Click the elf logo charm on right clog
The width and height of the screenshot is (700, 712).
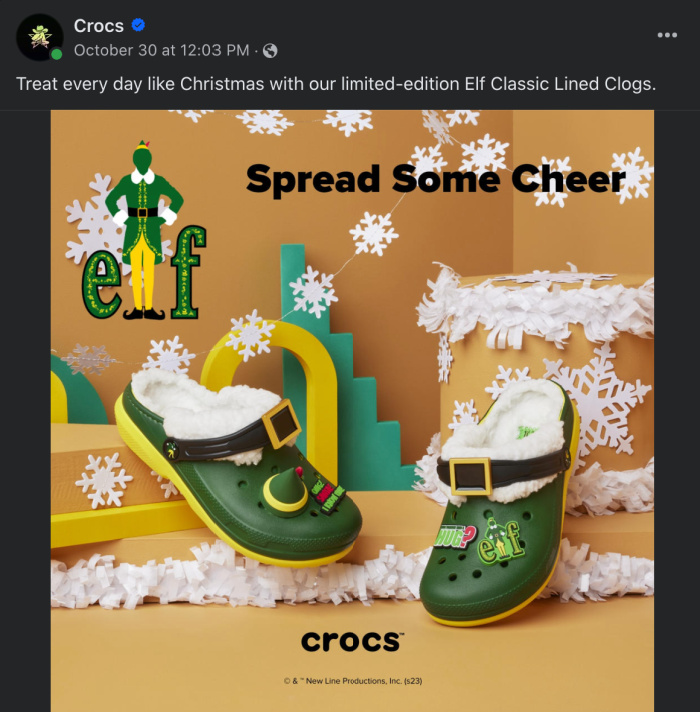pyautogui.click(x=500, y=542)
